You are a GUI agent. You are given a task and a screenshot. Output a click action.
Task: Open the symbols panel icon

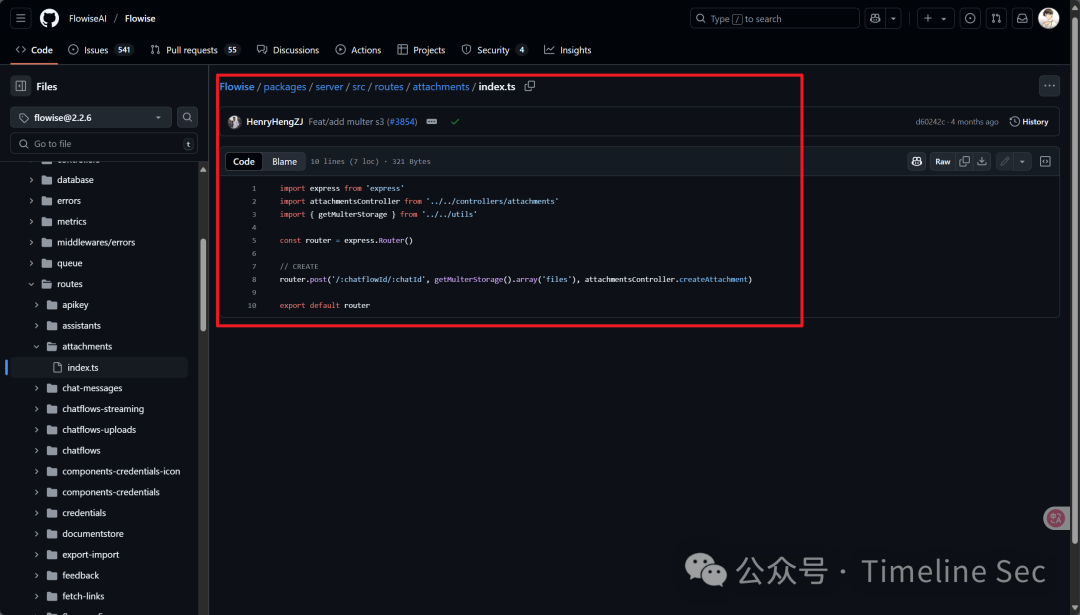click(x=1045, y=161)
